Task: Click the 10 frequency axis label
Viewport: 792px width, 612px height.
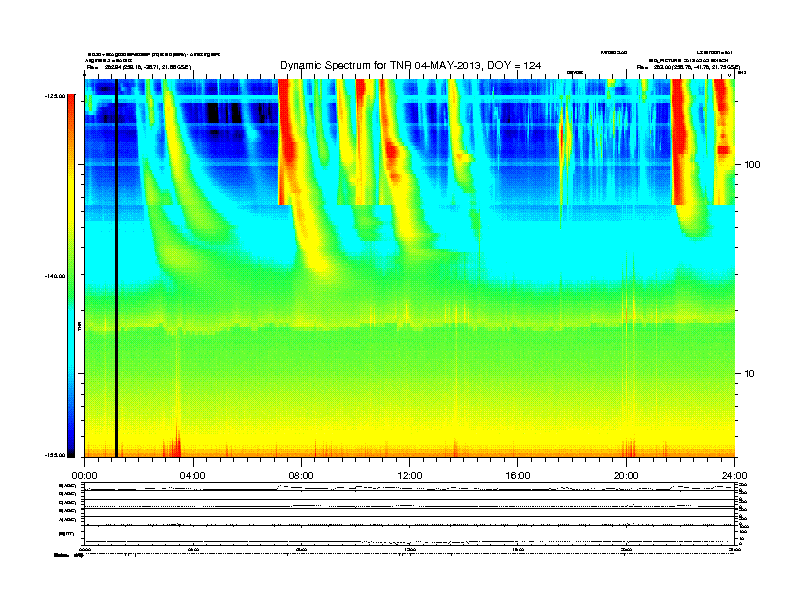Action: pyautogui.click(x=750, y=374)
